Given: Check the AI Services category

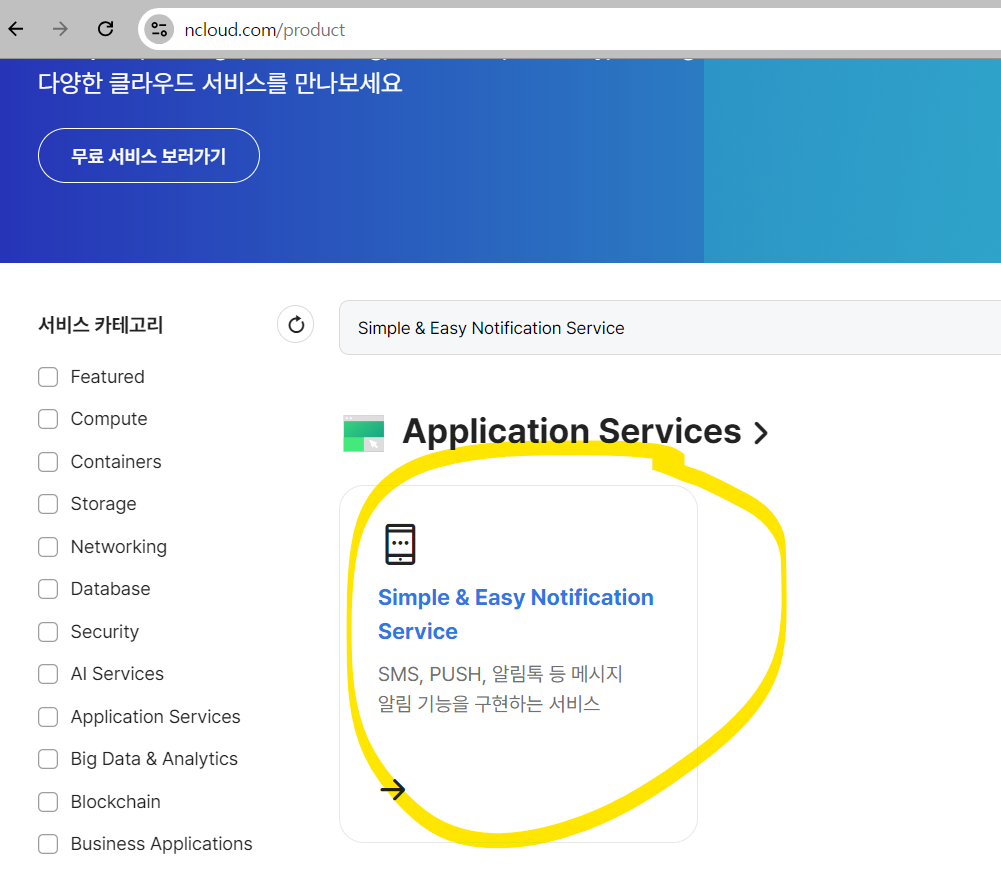Looking at the screenshot, I should [x=48, y=674].
